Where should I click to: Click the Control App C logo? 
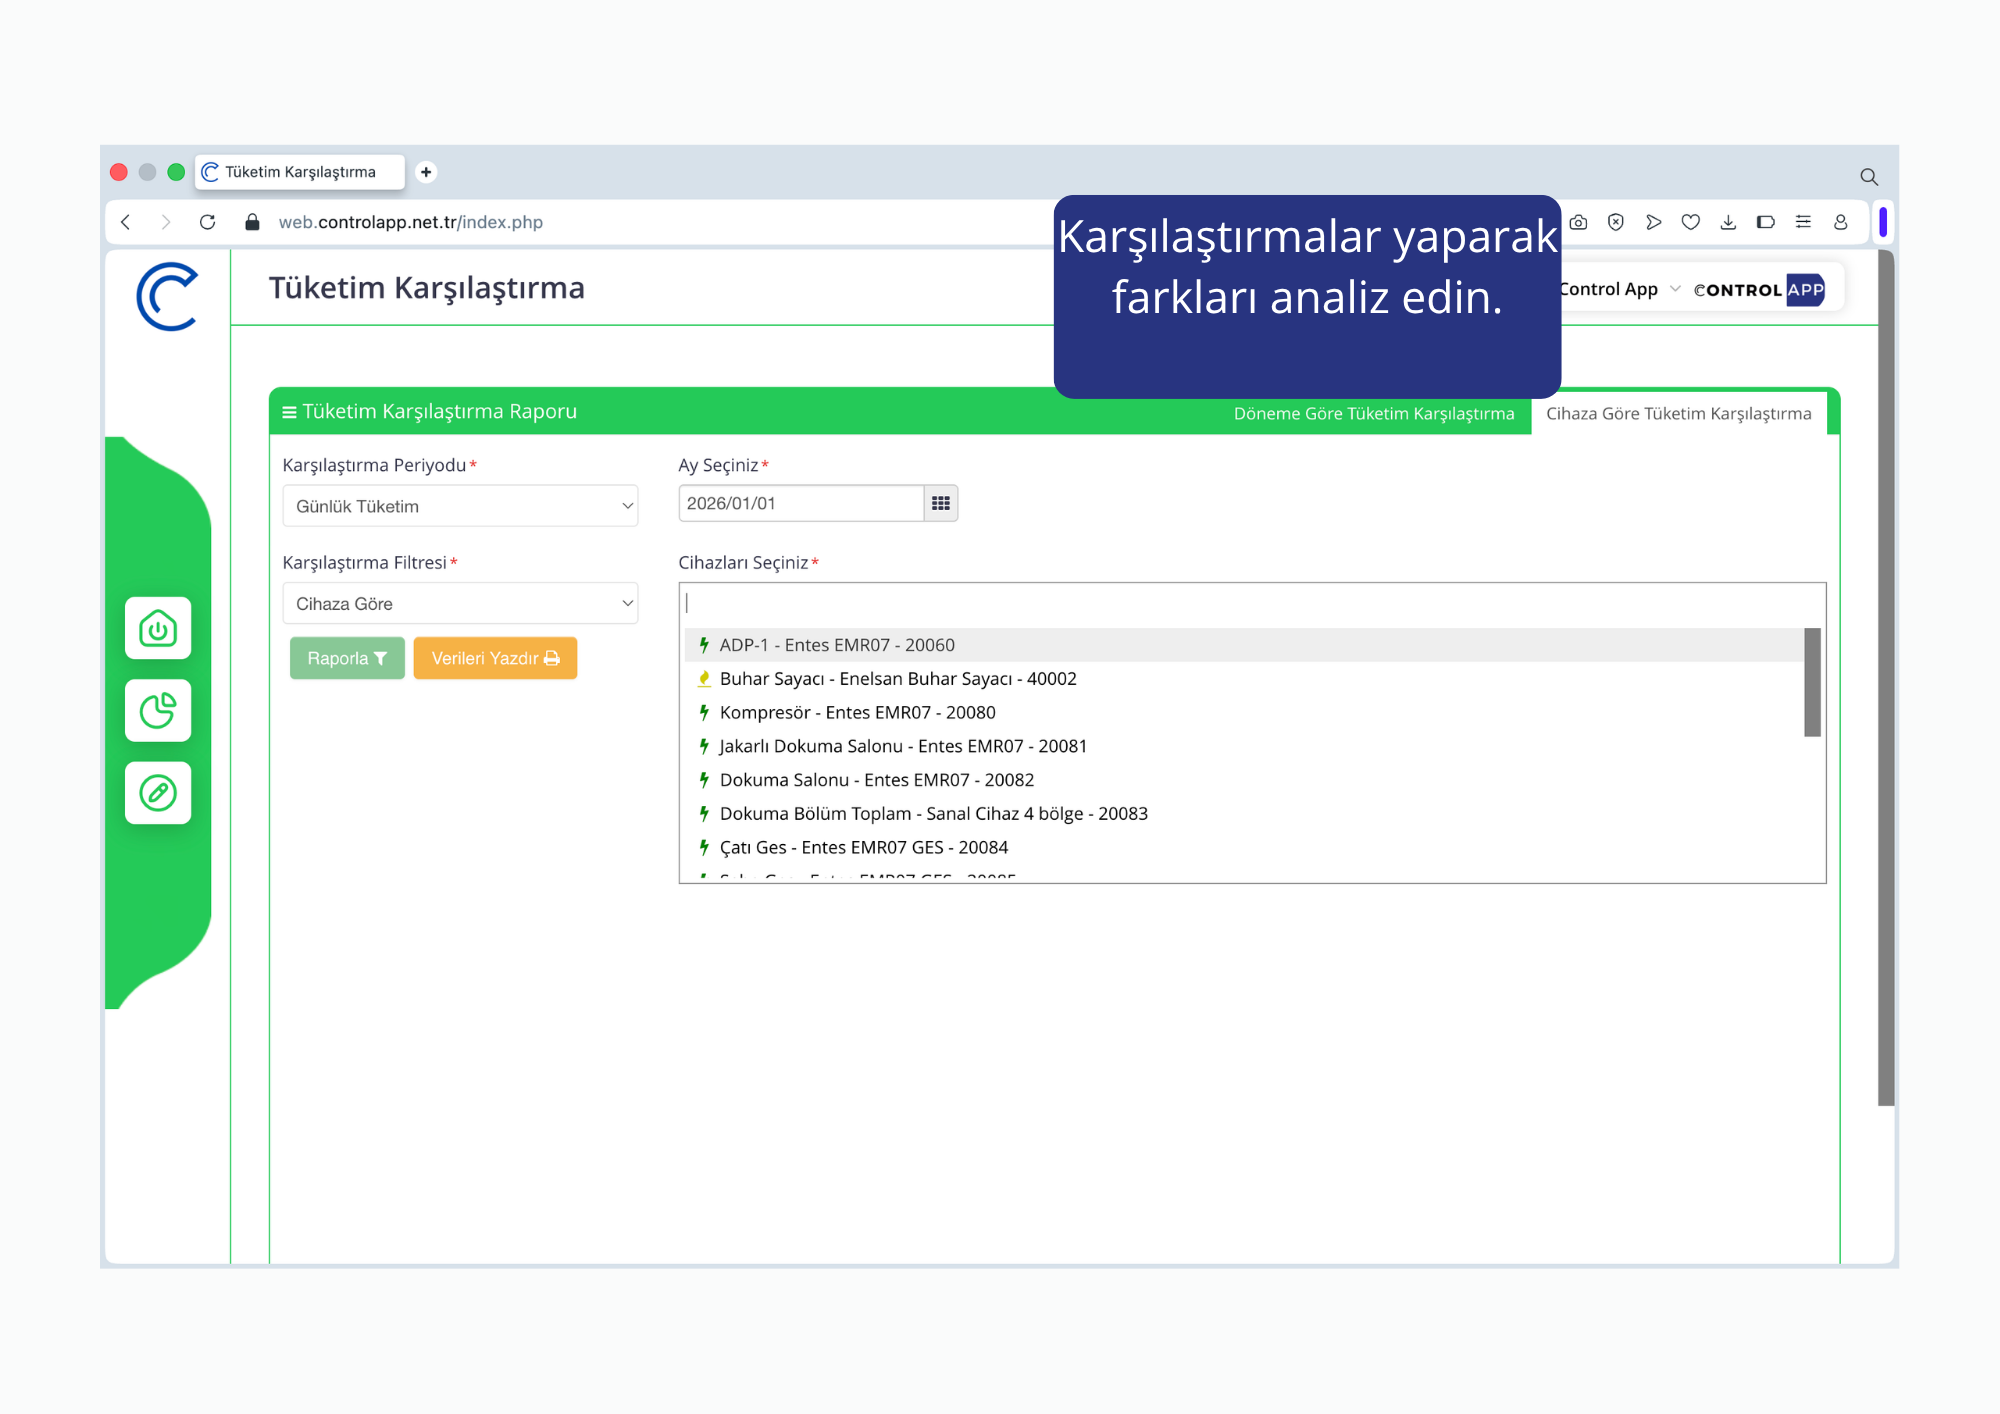coord(167,297)
